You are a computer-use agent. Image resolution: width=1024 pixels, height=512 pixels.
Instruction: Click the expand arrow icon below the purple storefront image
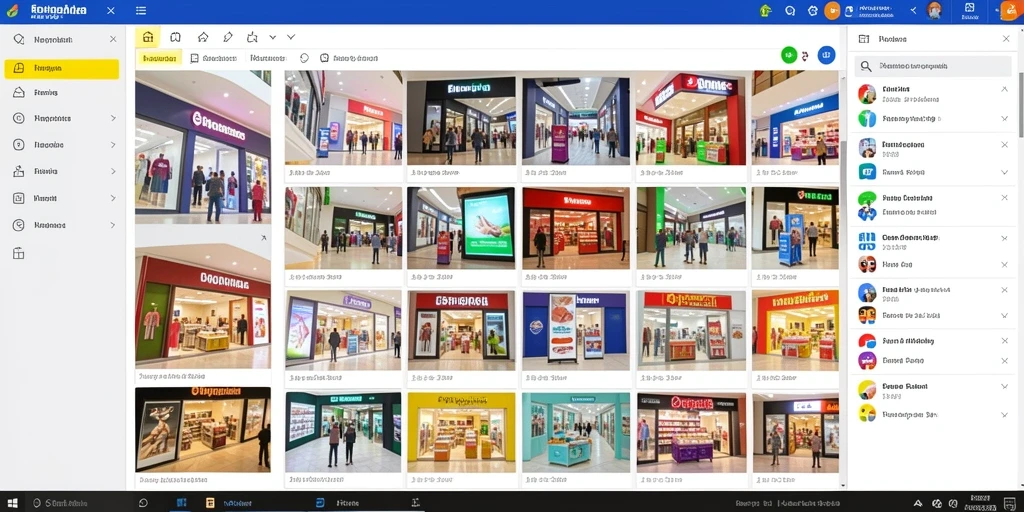[x=263, y=238]
